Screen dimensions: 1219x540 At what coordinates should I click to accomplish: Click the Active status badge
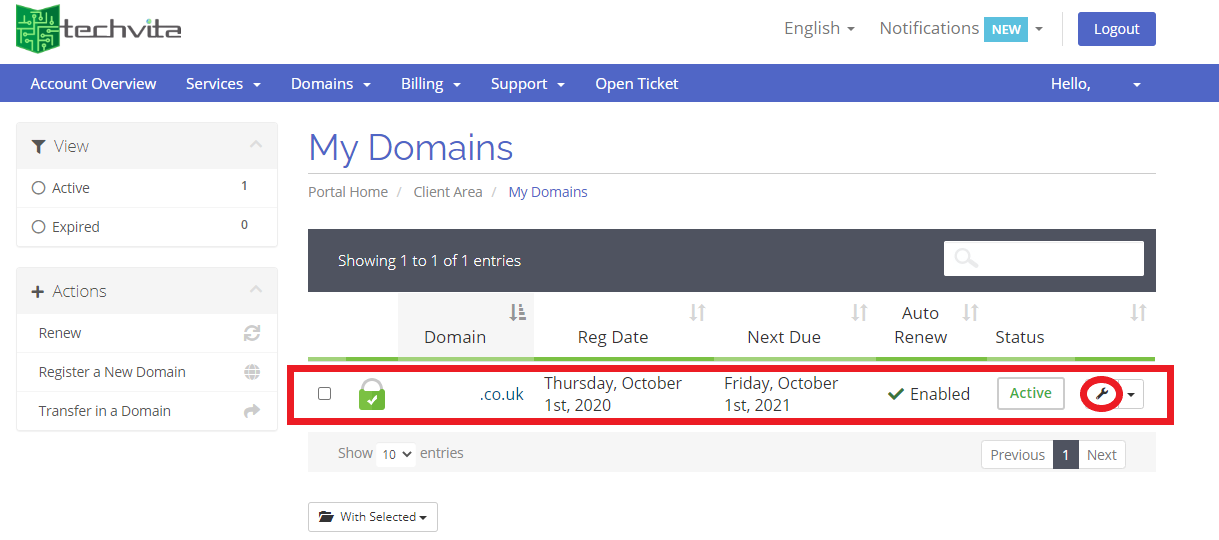click(x=1031, y=393)
